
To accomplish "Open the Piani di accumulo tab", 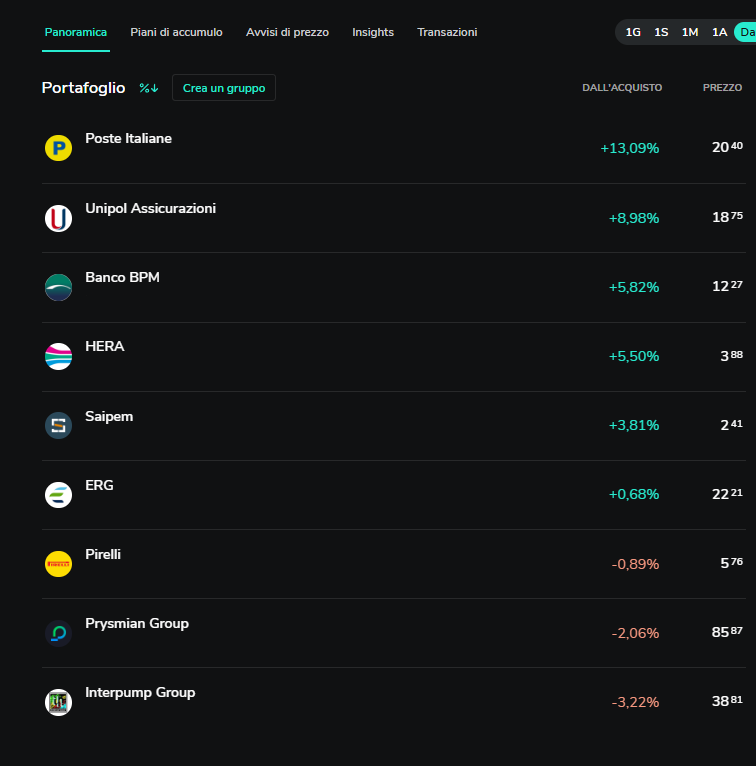I will click(x=176, y=32).
